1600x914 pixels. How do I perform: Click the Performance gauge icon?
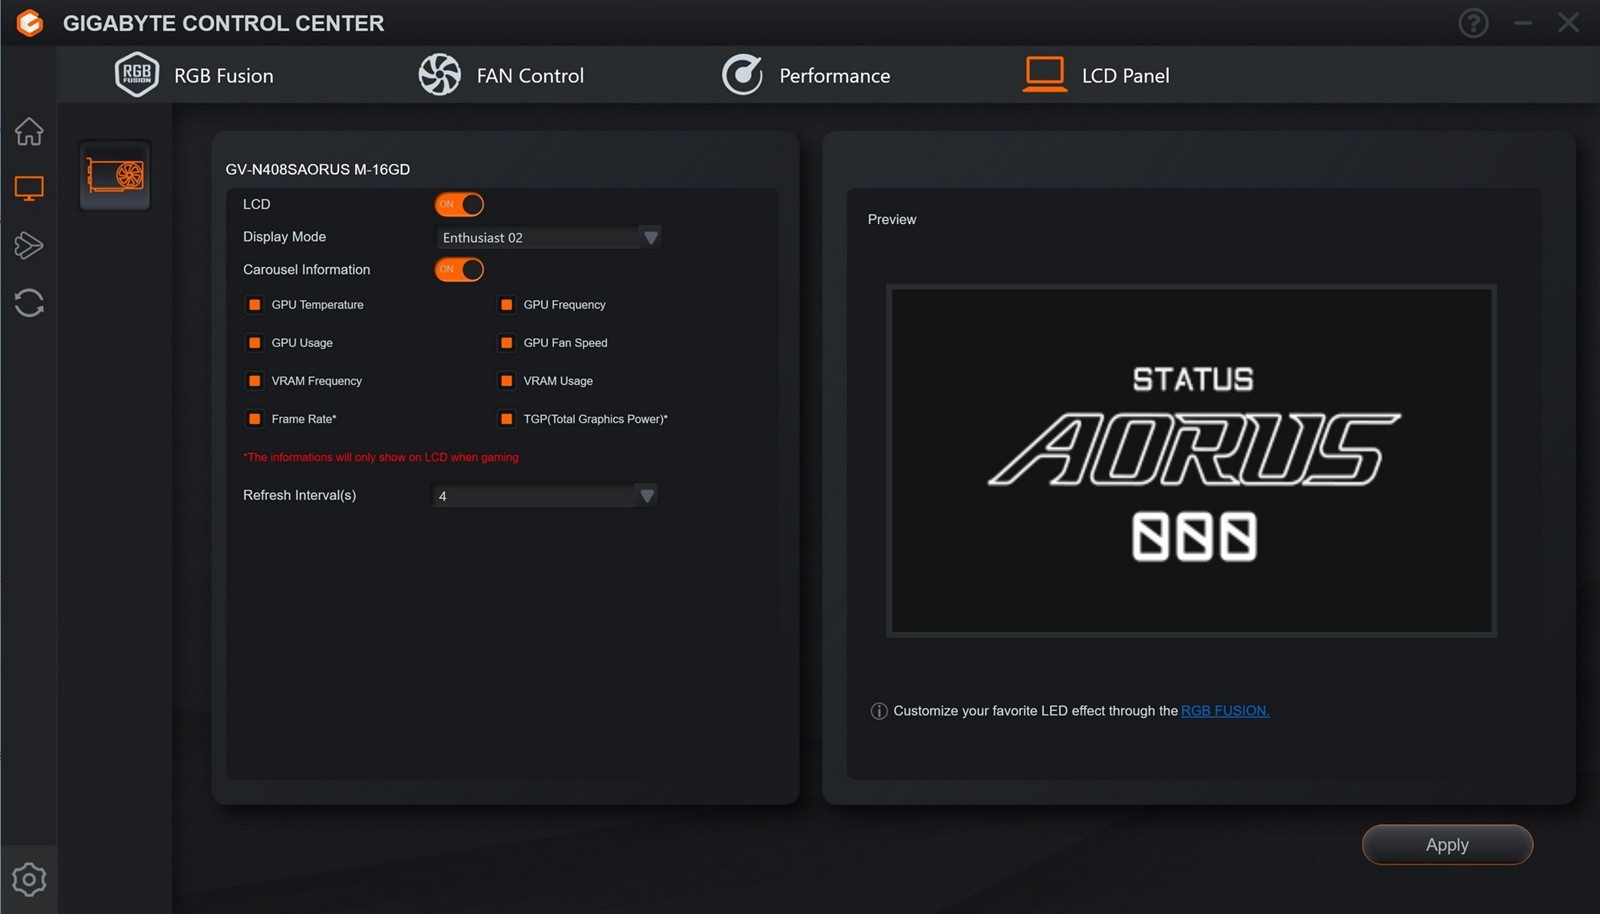pyautogui.click(x=742, y=75)
